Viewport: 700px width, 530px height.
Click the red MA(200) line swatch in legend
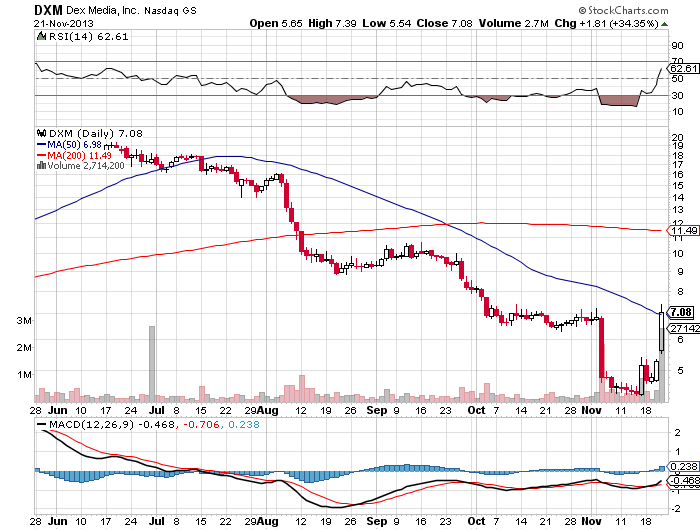(42, 155)
